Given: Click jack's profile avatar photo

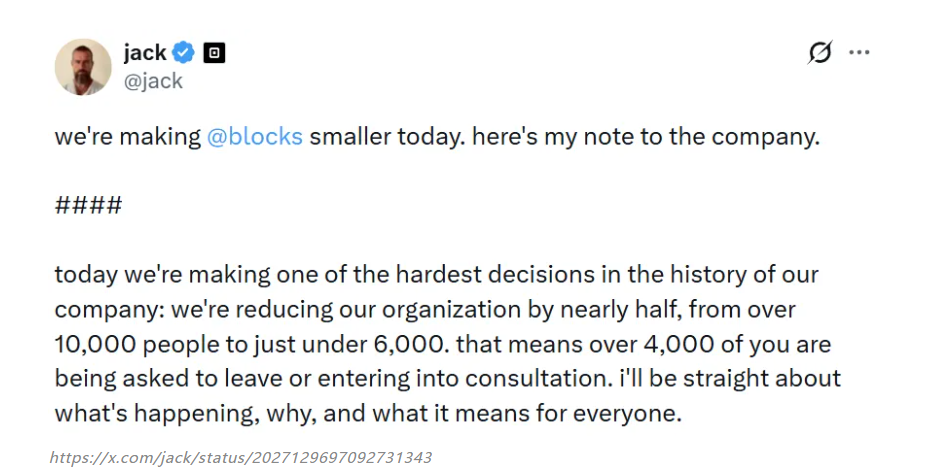Looking at the screenshot, I should coord(83,67).
